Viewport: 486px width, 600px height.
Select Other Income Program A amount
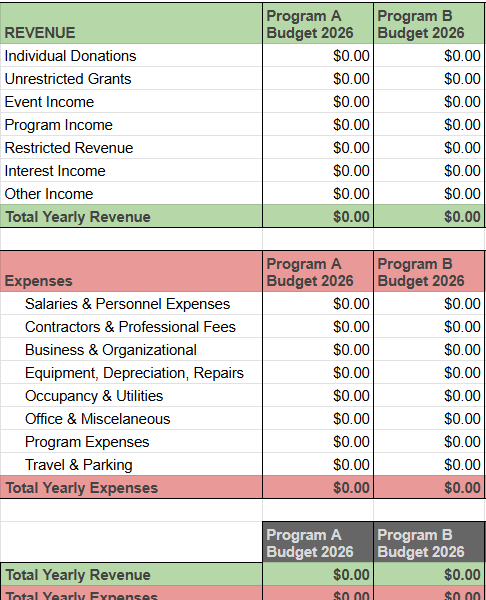click(x=318, y=193)
